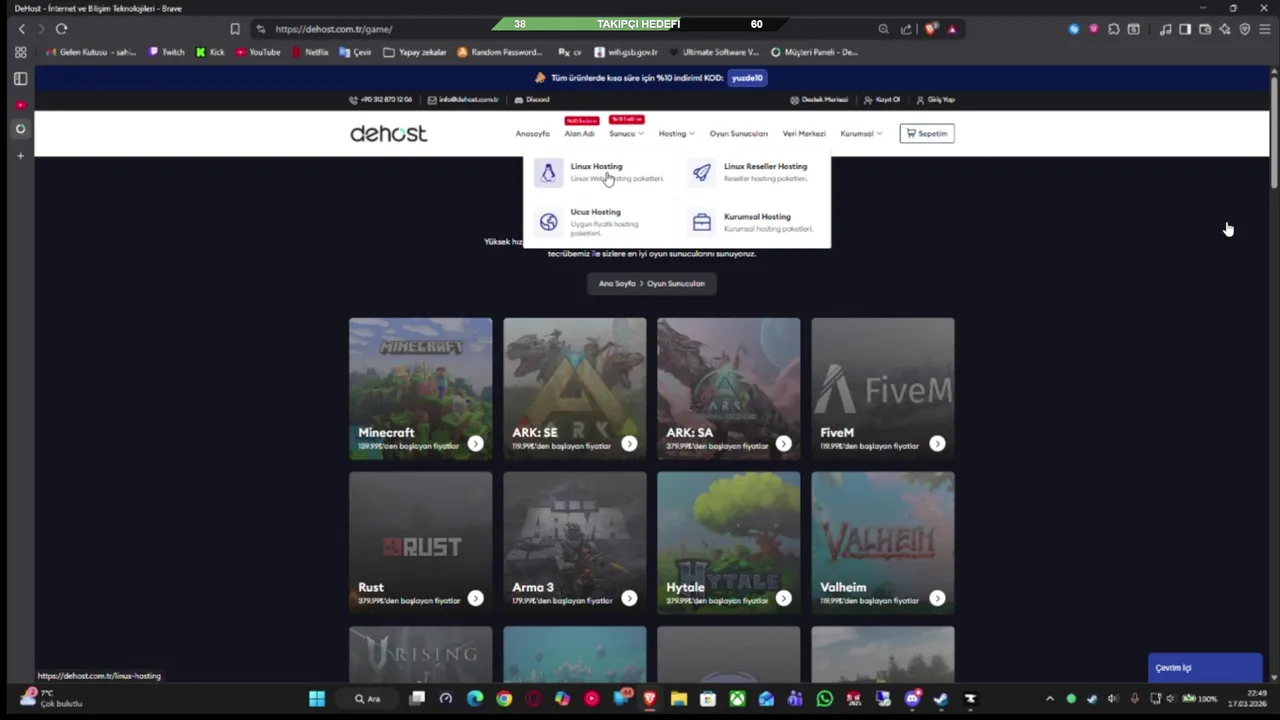The image size is (1280, 720).
Task: Click the arrow on ARK: SE card
Action: click(629, 444)
